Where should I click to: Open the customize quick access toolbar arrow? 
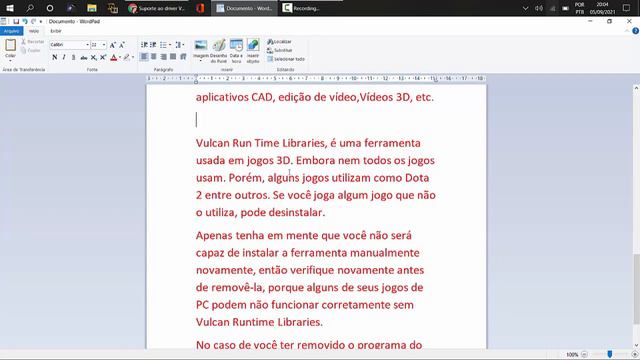point(41,22)
